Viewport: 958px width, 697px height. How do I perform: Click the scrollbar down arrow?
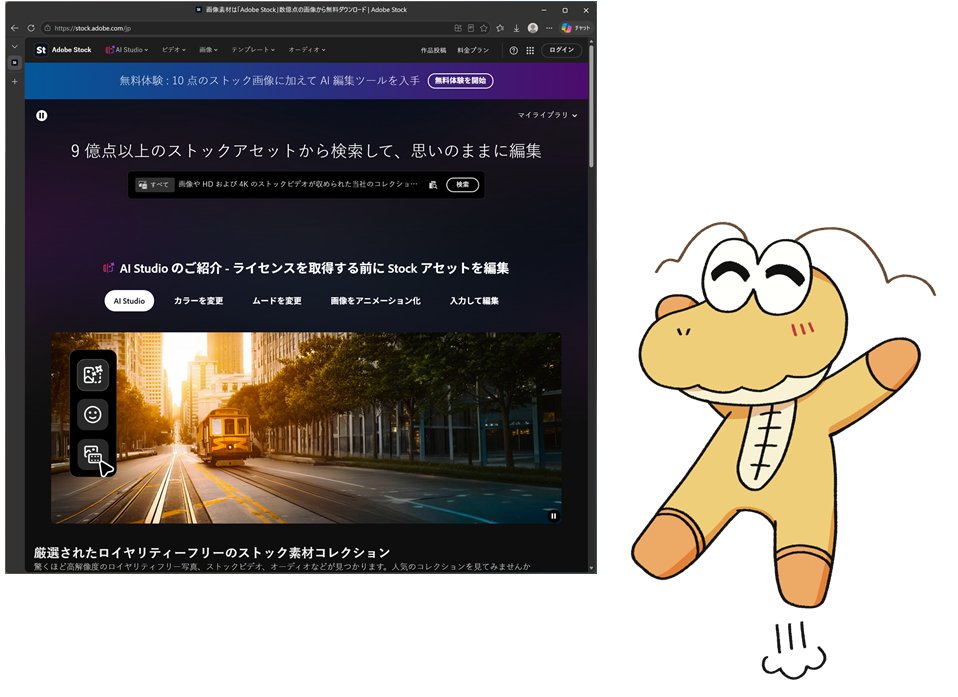point(591,568)
